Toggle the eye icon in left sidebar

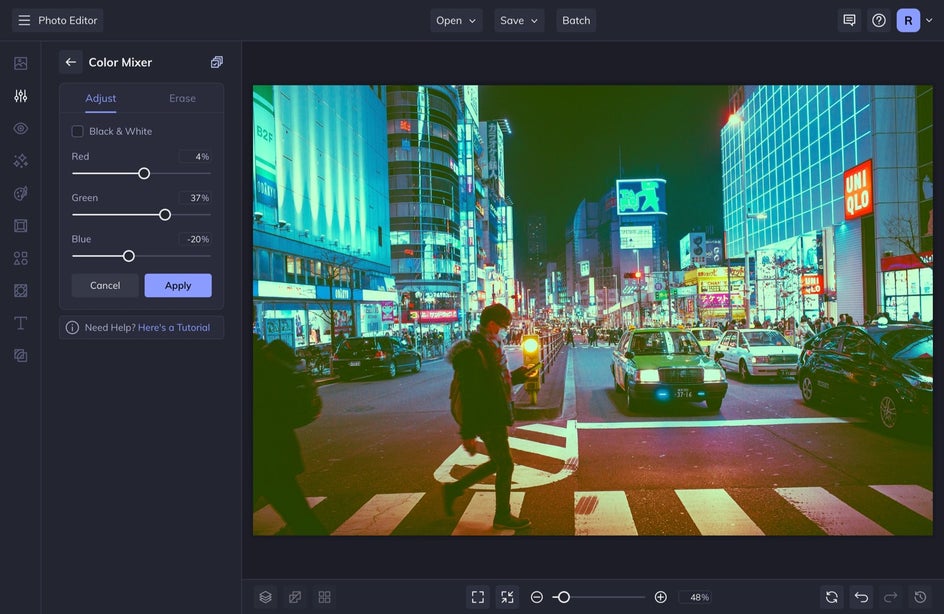coord(20,128)
